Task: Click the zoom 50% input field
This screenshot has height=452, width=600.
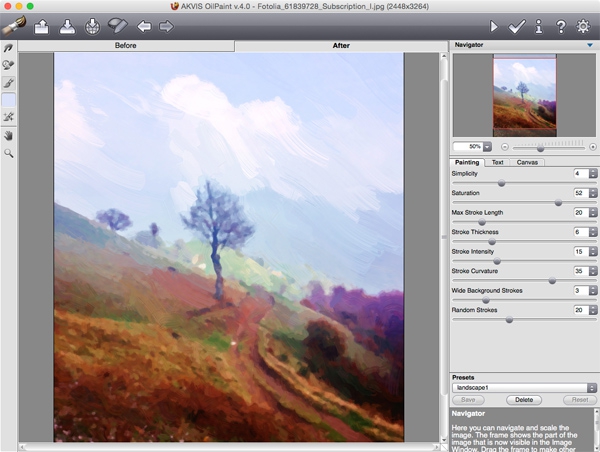Action: 468,147
